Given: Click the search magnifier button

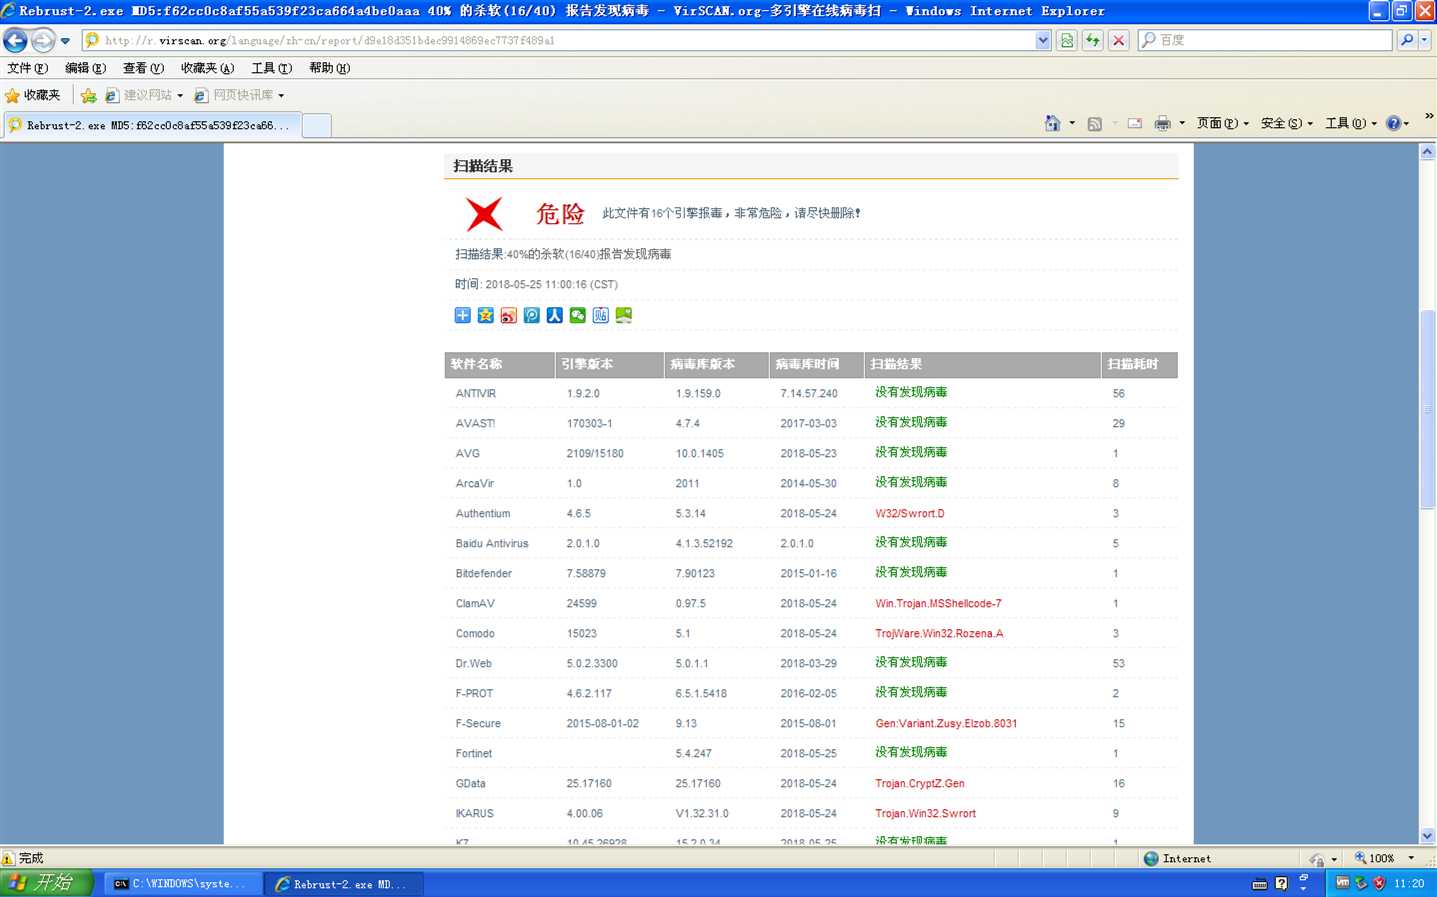Looking at the screenshot, I should pos(1407,40).
